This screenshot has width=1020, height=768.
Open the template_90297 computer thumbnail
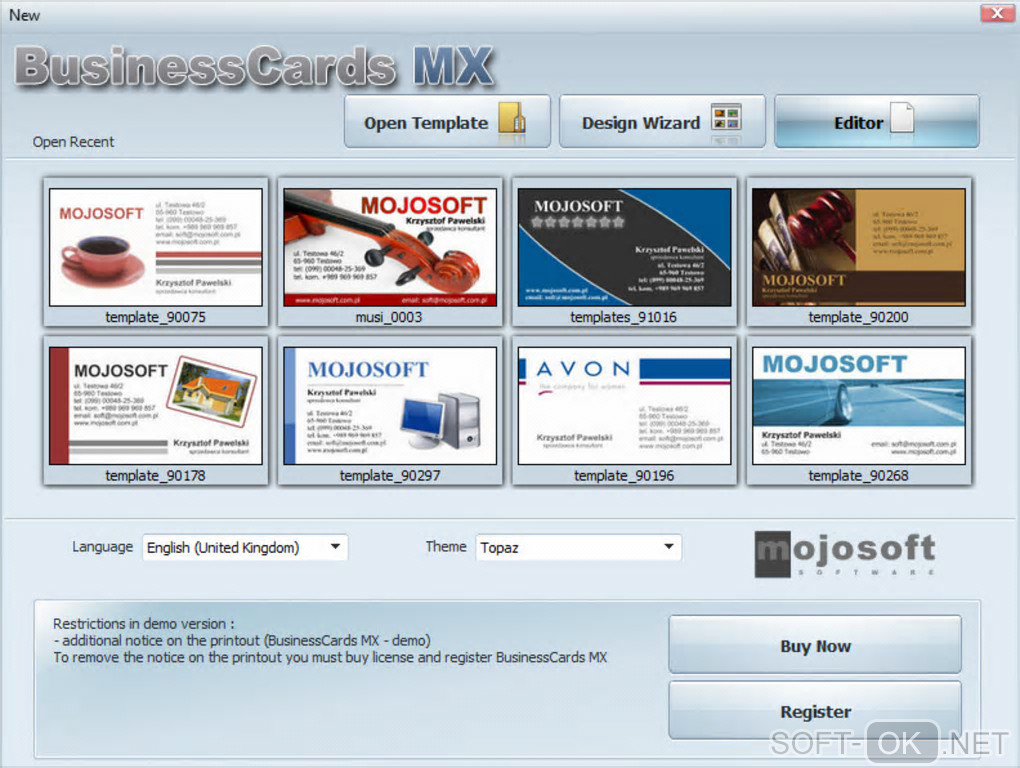coord(390,406)
